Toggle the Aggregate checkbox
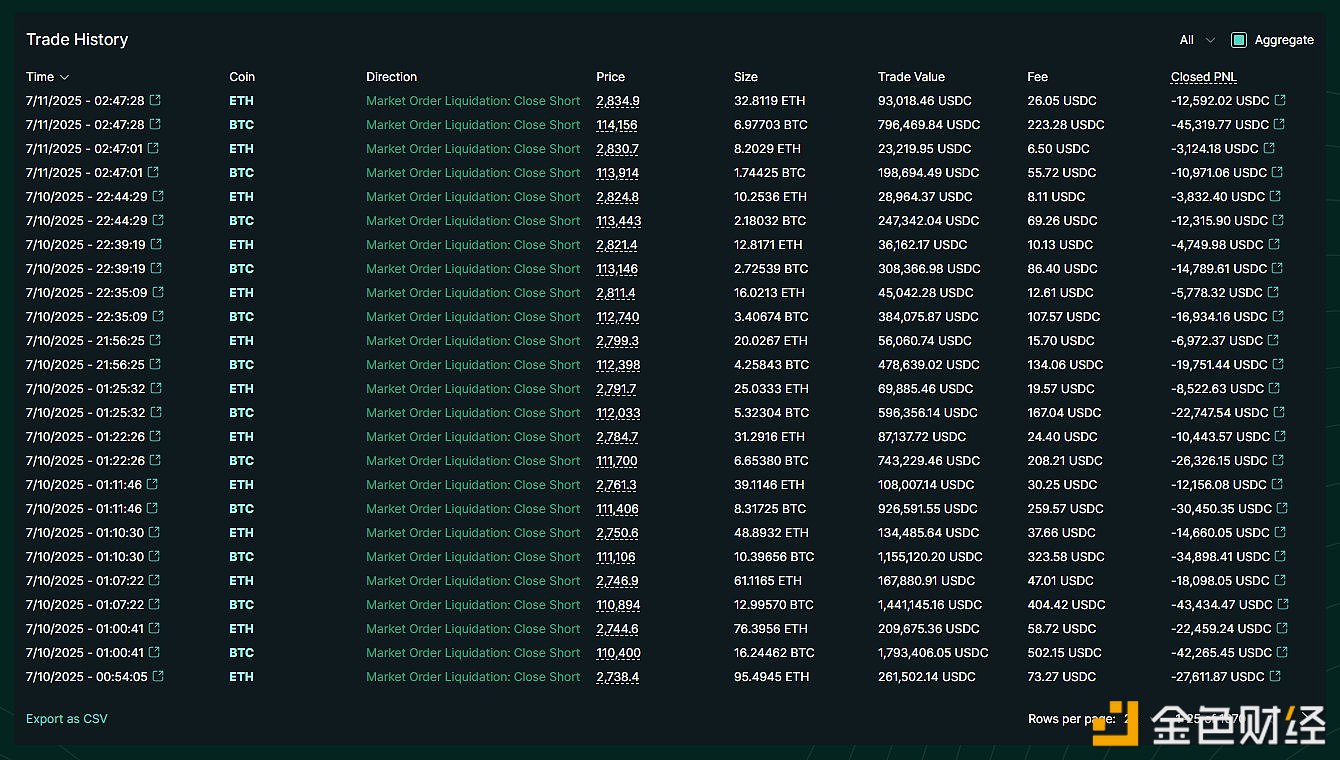 [x=1239, y=40]
